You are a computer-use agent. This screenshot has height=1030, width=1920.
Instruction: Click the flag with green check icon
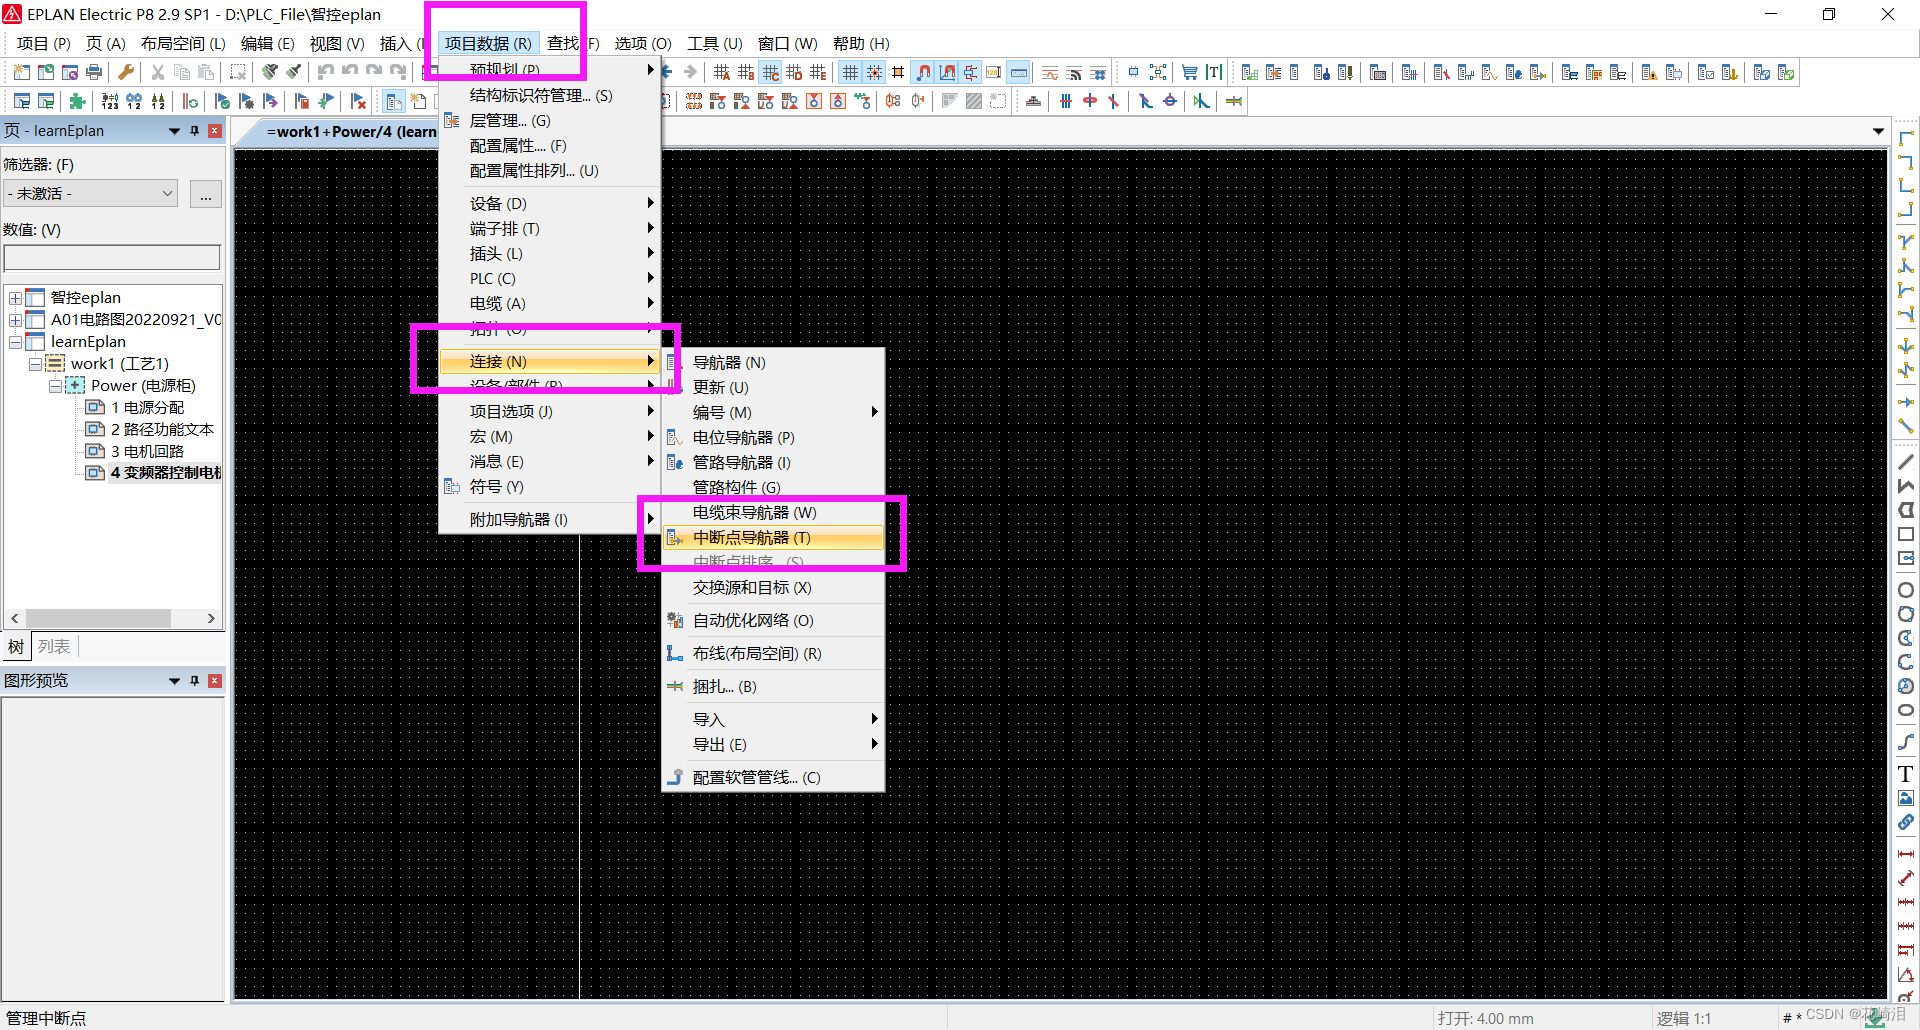click(x=222, y=101)
